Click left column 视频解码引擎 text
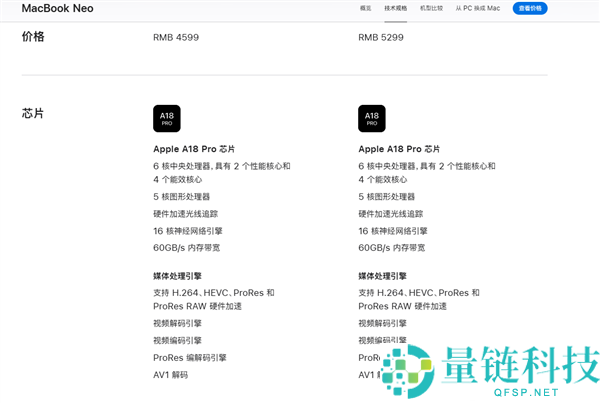This screenshot has width=600, height=403. (178, 323)
